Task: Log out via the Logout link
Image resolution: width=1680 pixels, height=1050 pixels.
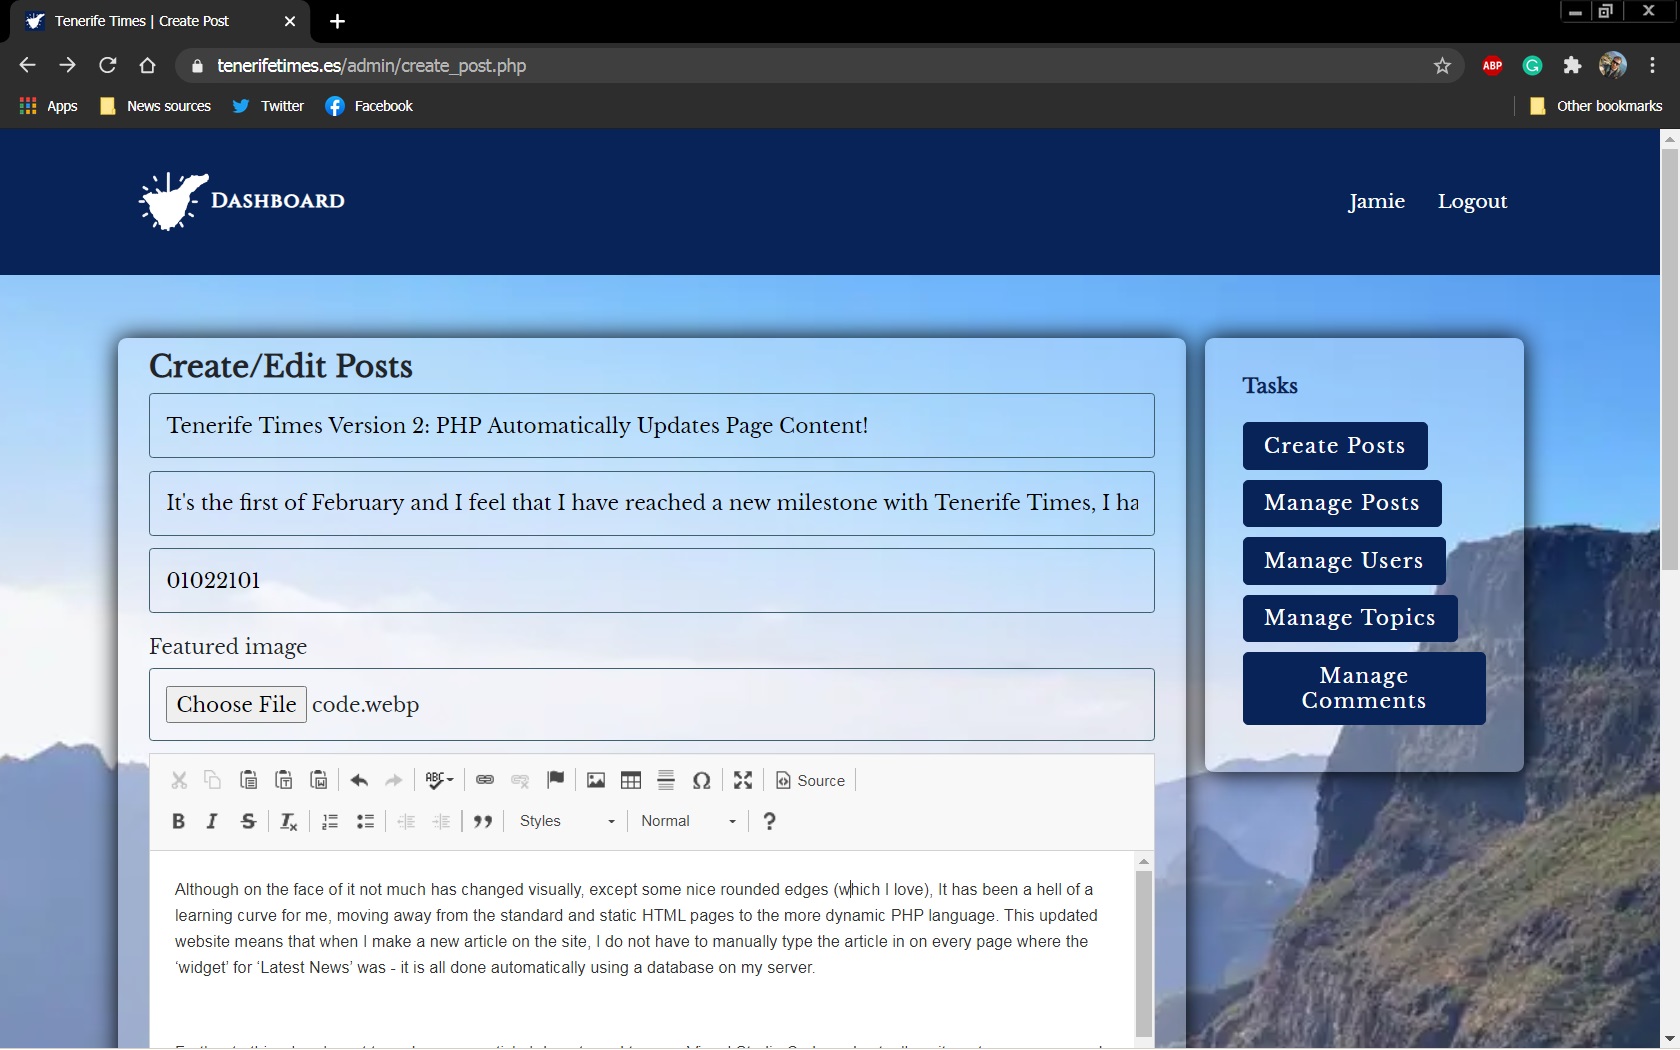Action: [1472, 201]
